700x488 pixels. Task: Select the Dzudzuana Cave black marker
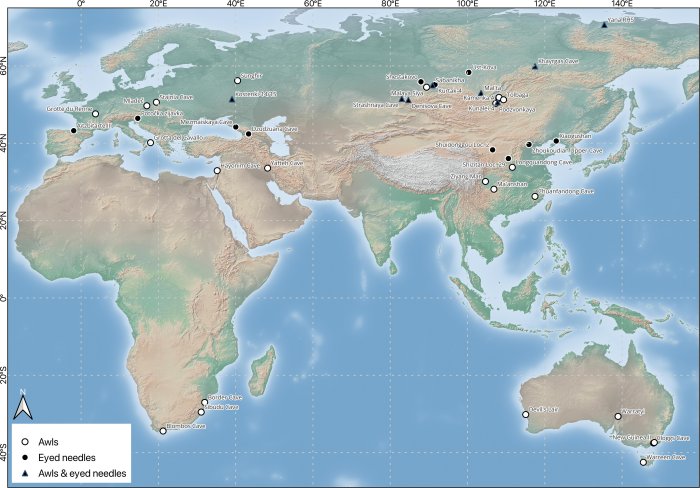click(x=248, y=133)
